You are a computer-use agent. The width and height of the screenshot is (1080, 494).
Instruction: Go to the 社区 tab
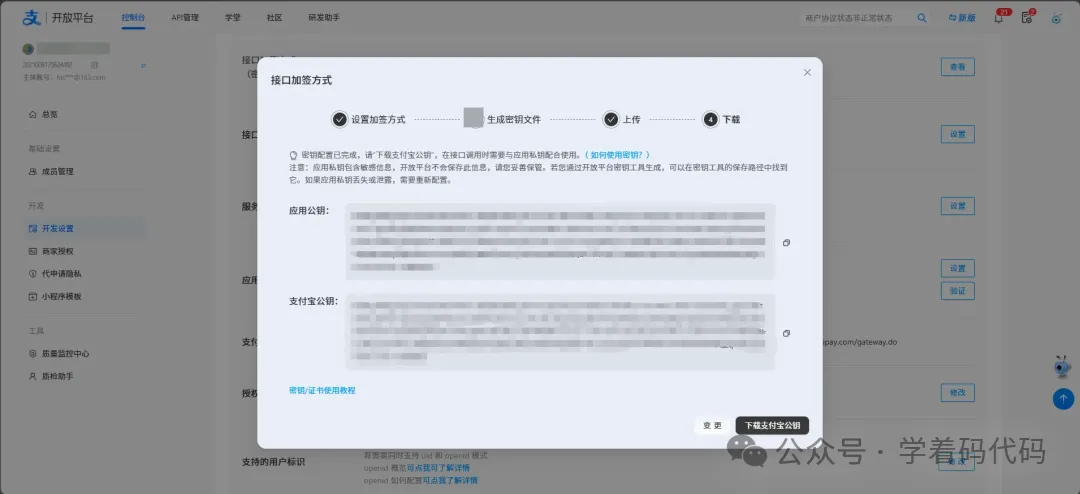(274, 18)
